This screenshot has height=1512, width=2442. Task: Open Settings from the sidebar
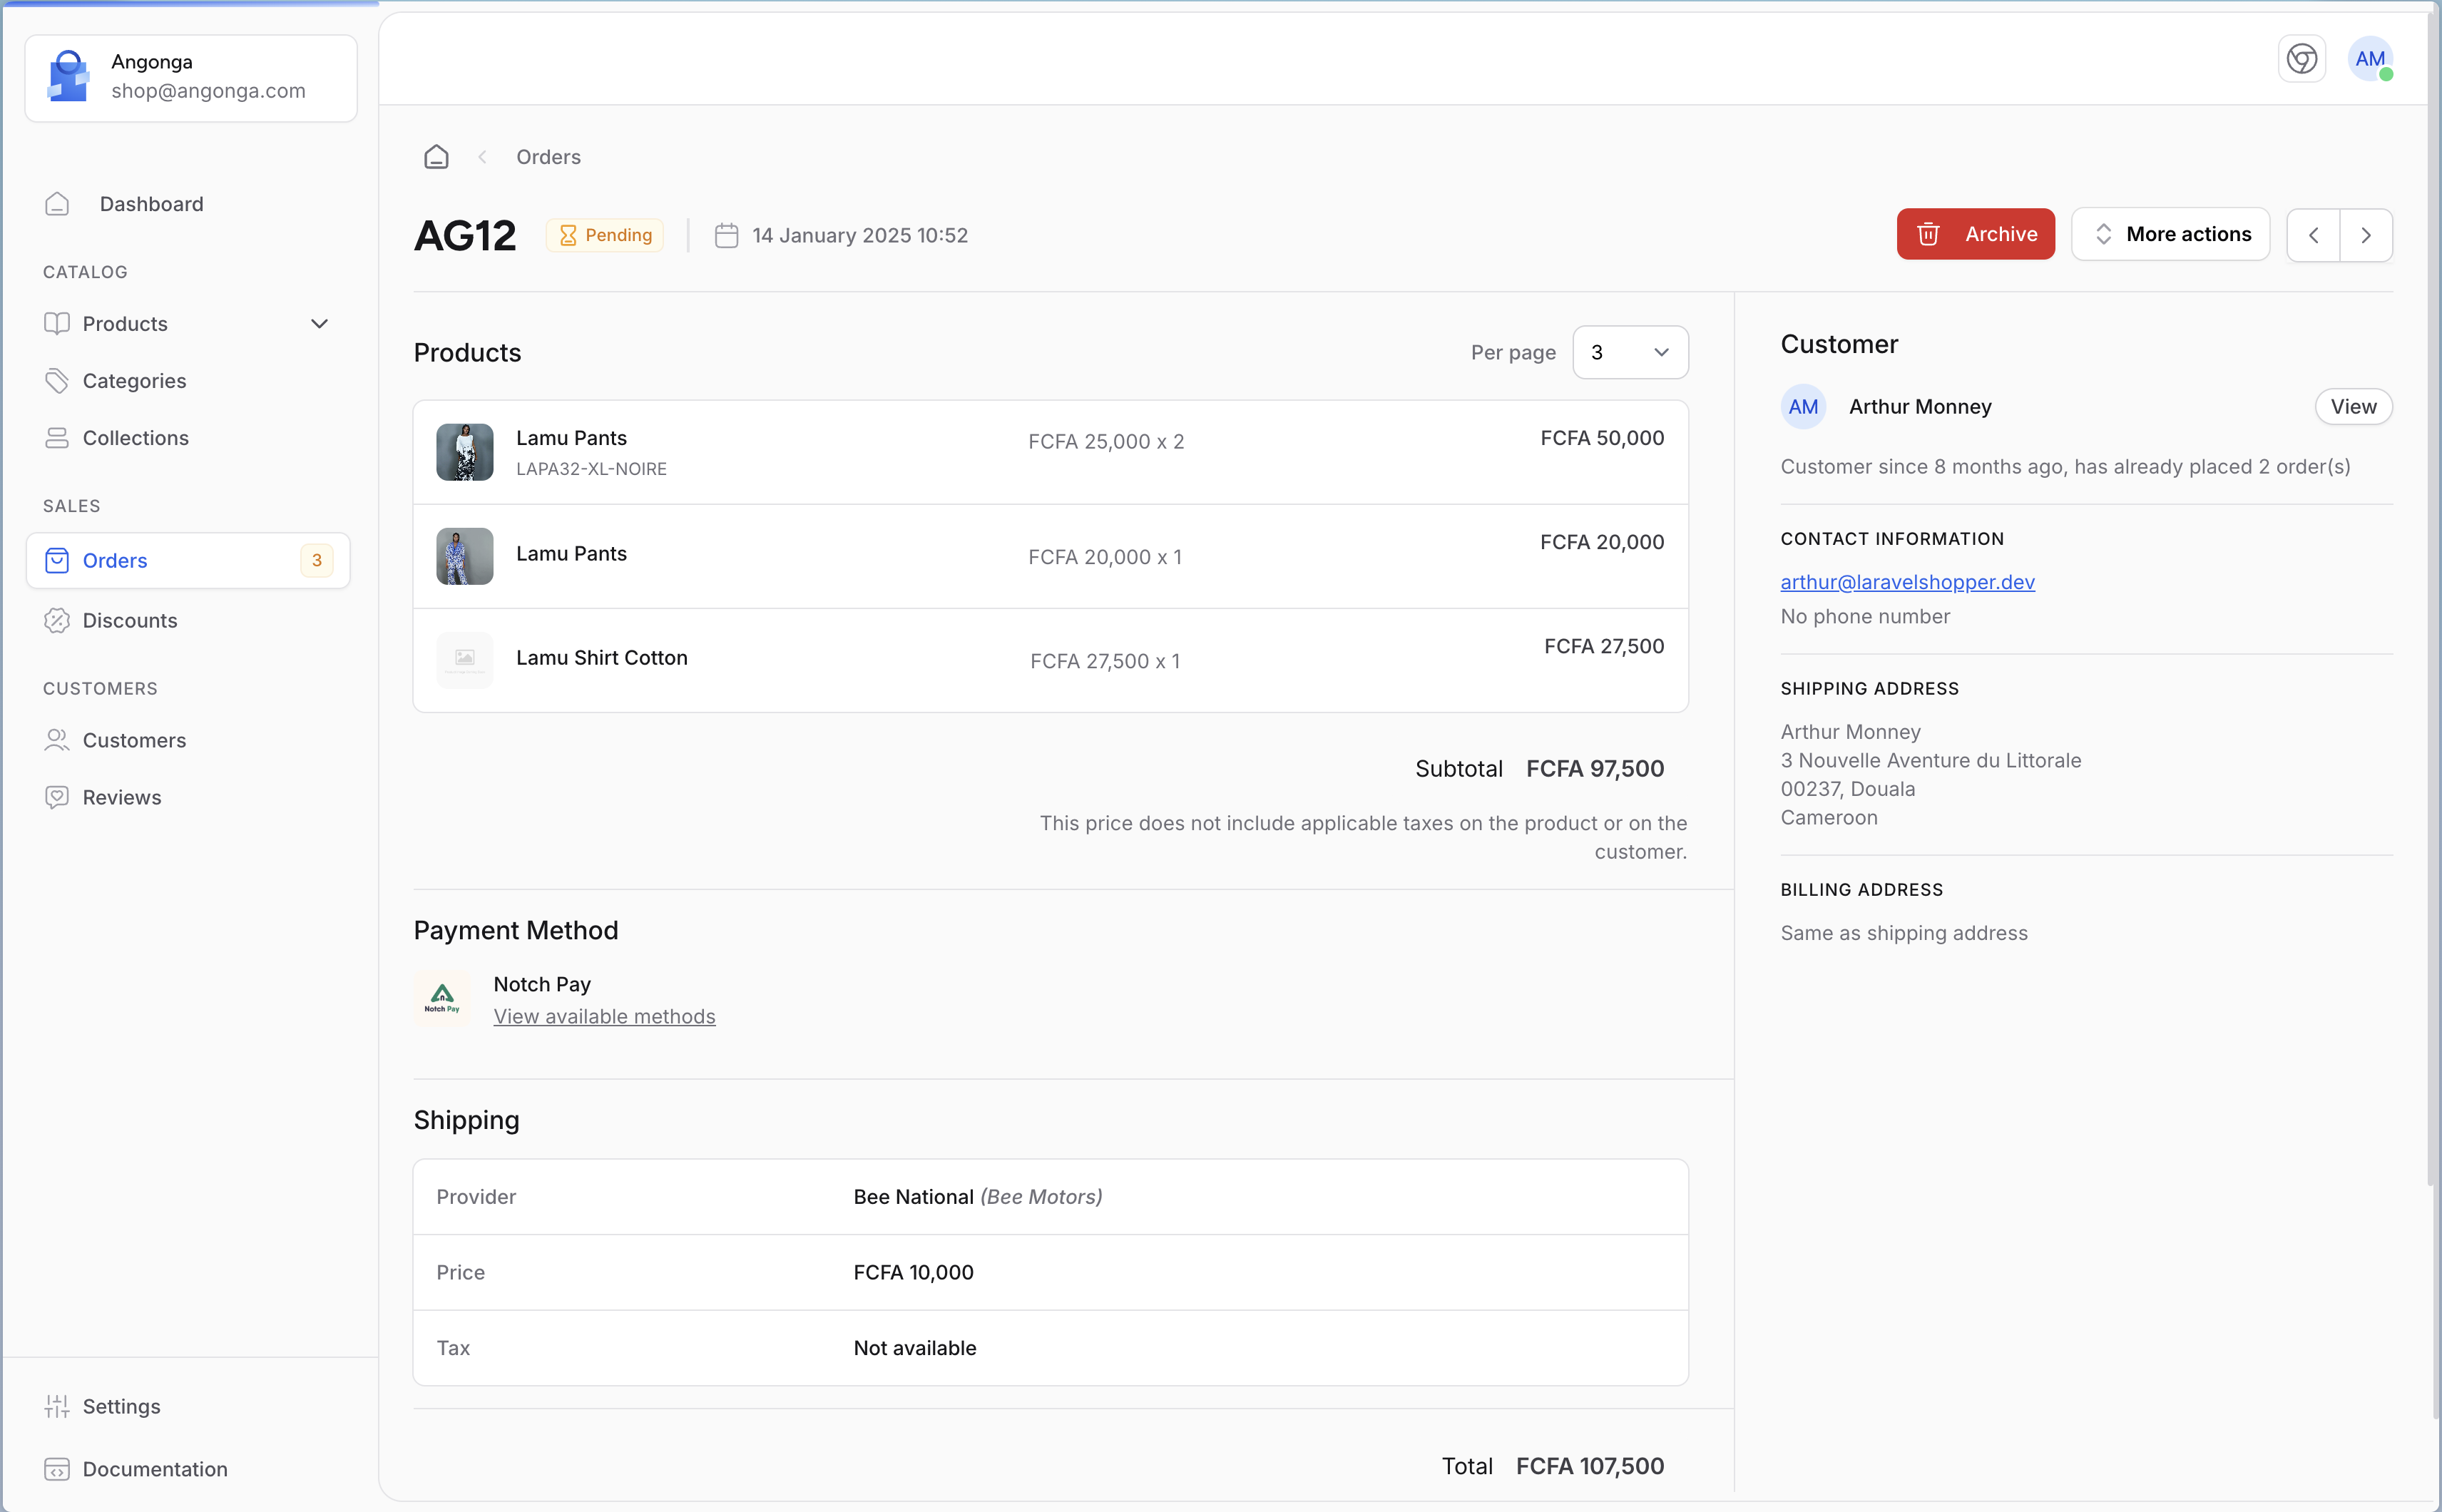[x=121, y=1406]
